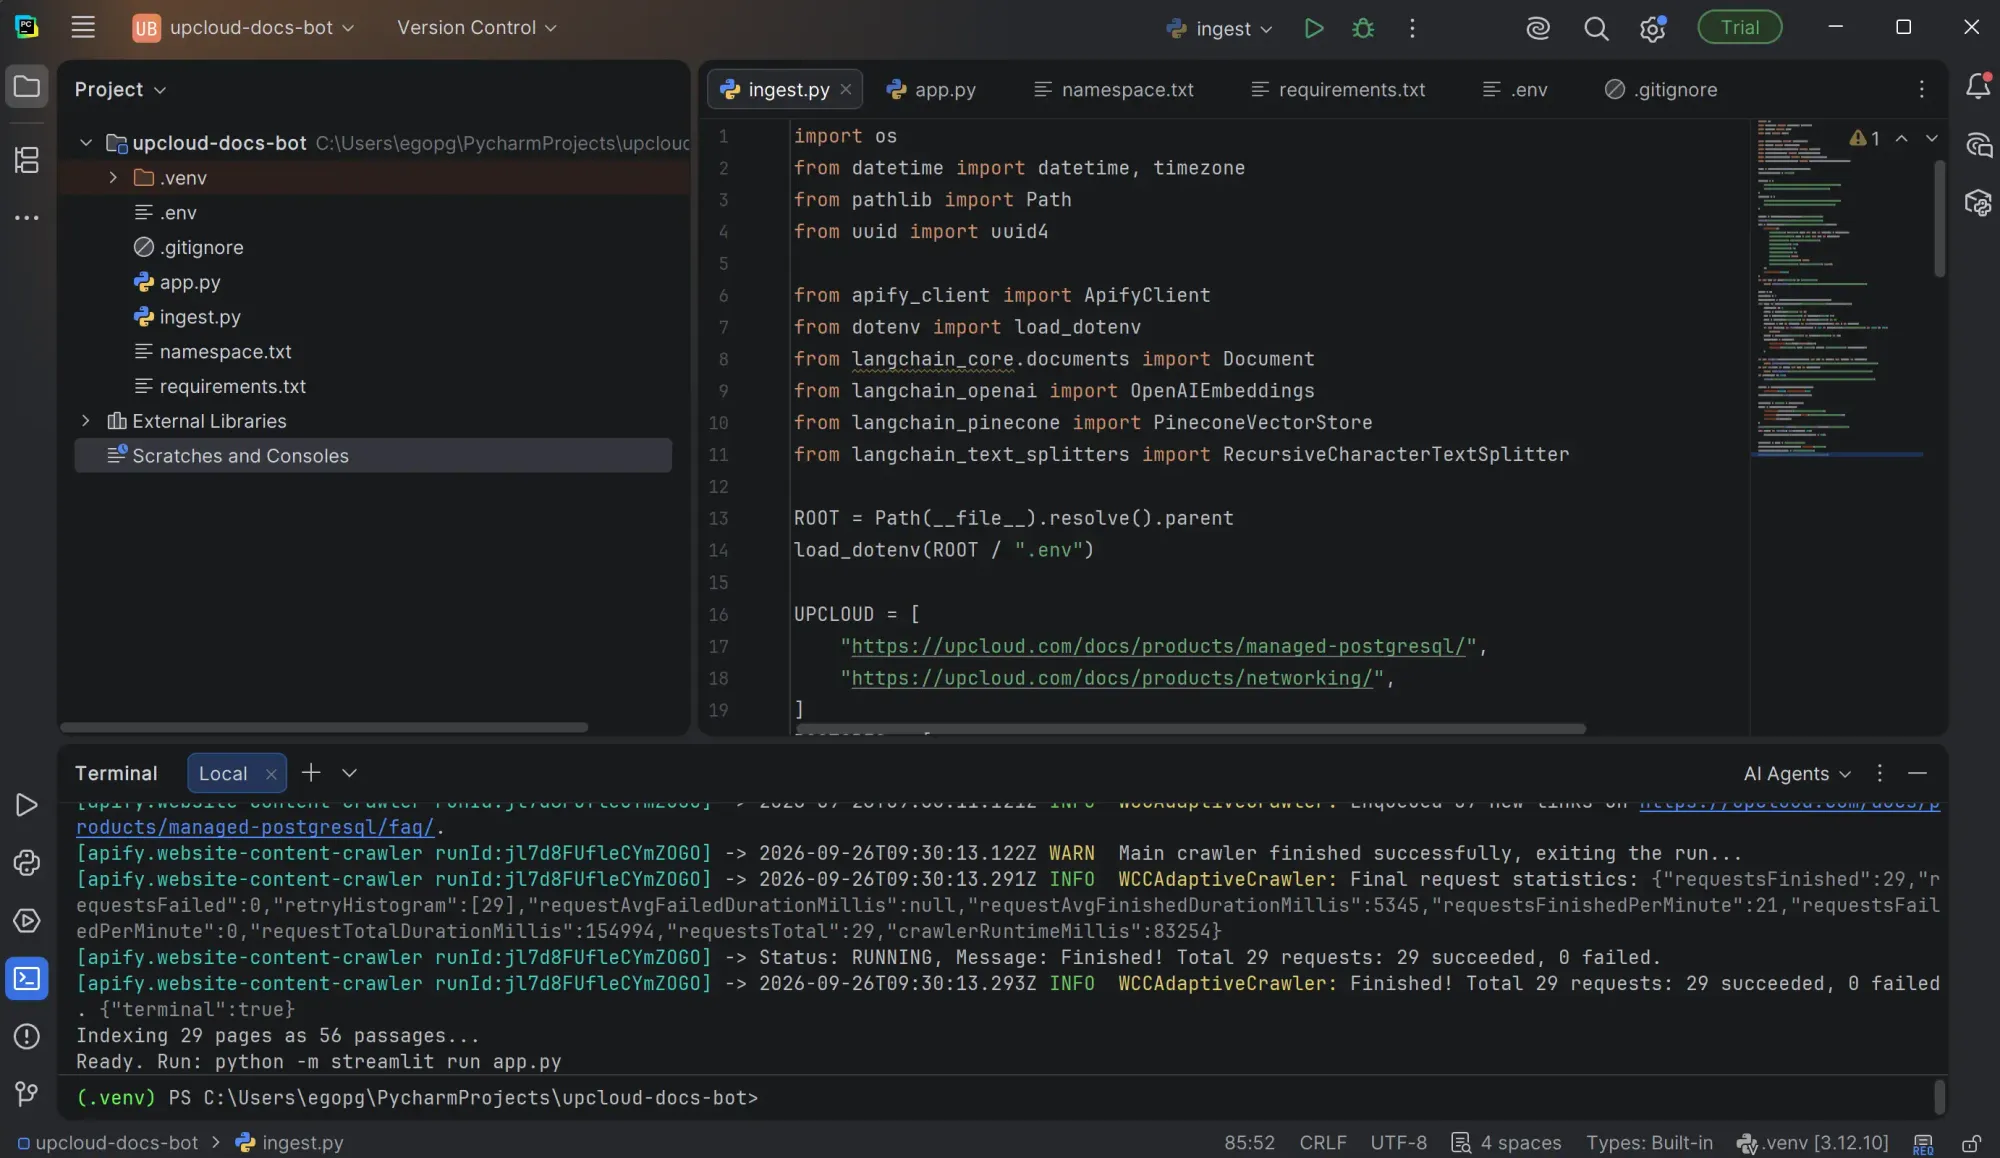Switch to the app.py tab

[931, 89]
